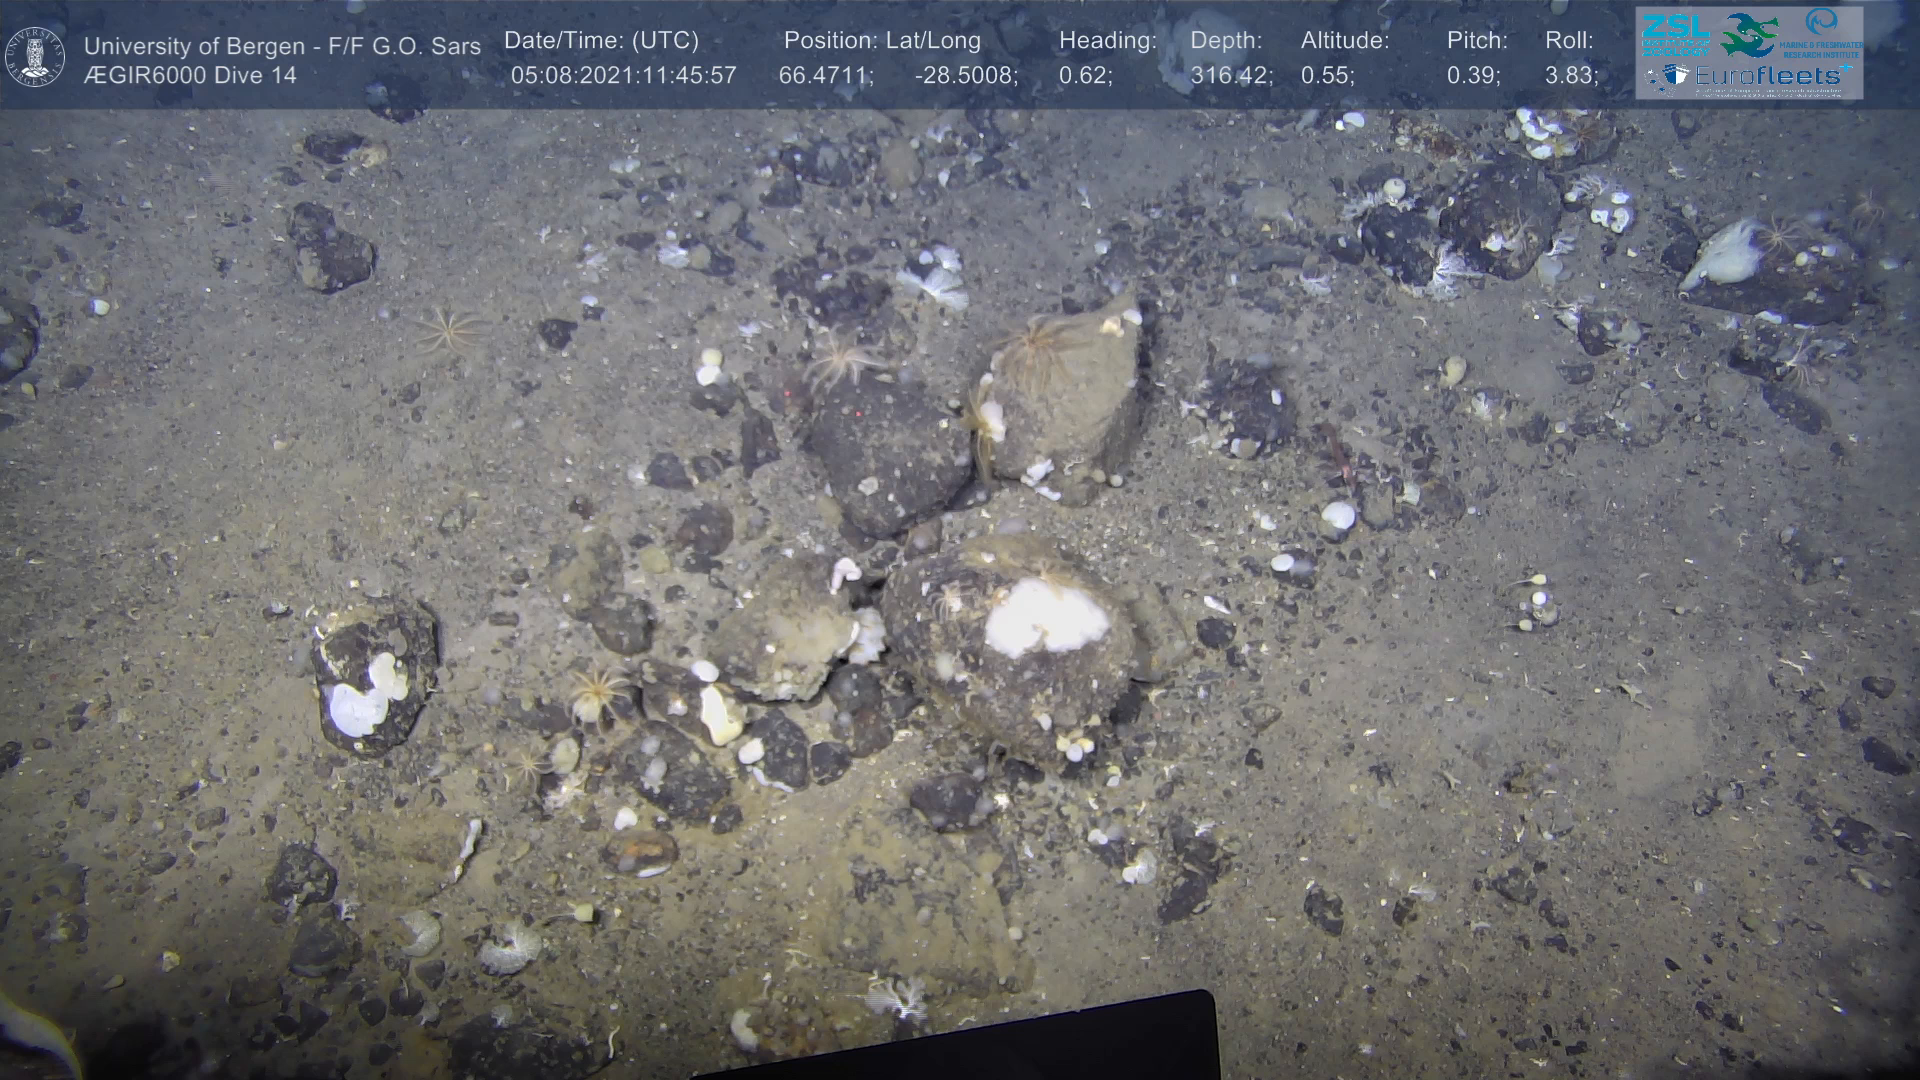Click the ZSL Institute of Zoology logo
The height and width of the screenshot is (1080, 1920).
1675,34
